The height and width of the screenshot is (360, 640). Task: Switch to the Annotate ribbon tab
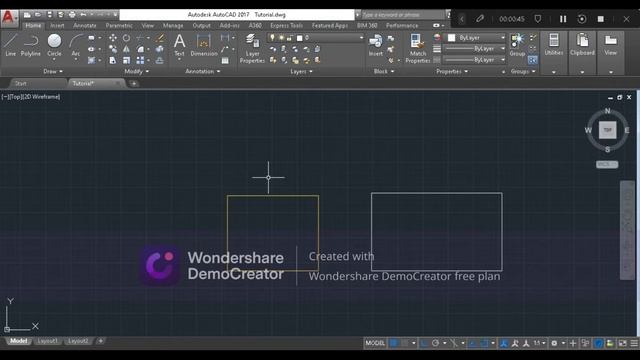(x=85, y=26)
